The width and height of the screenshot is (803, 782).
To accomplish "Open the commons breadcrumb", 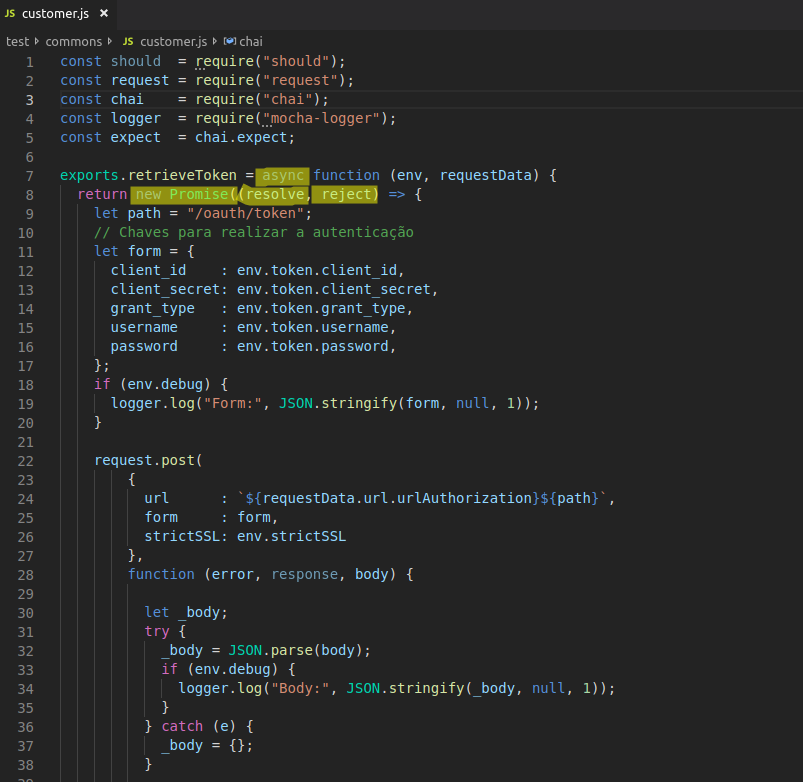I will (74, 41).
